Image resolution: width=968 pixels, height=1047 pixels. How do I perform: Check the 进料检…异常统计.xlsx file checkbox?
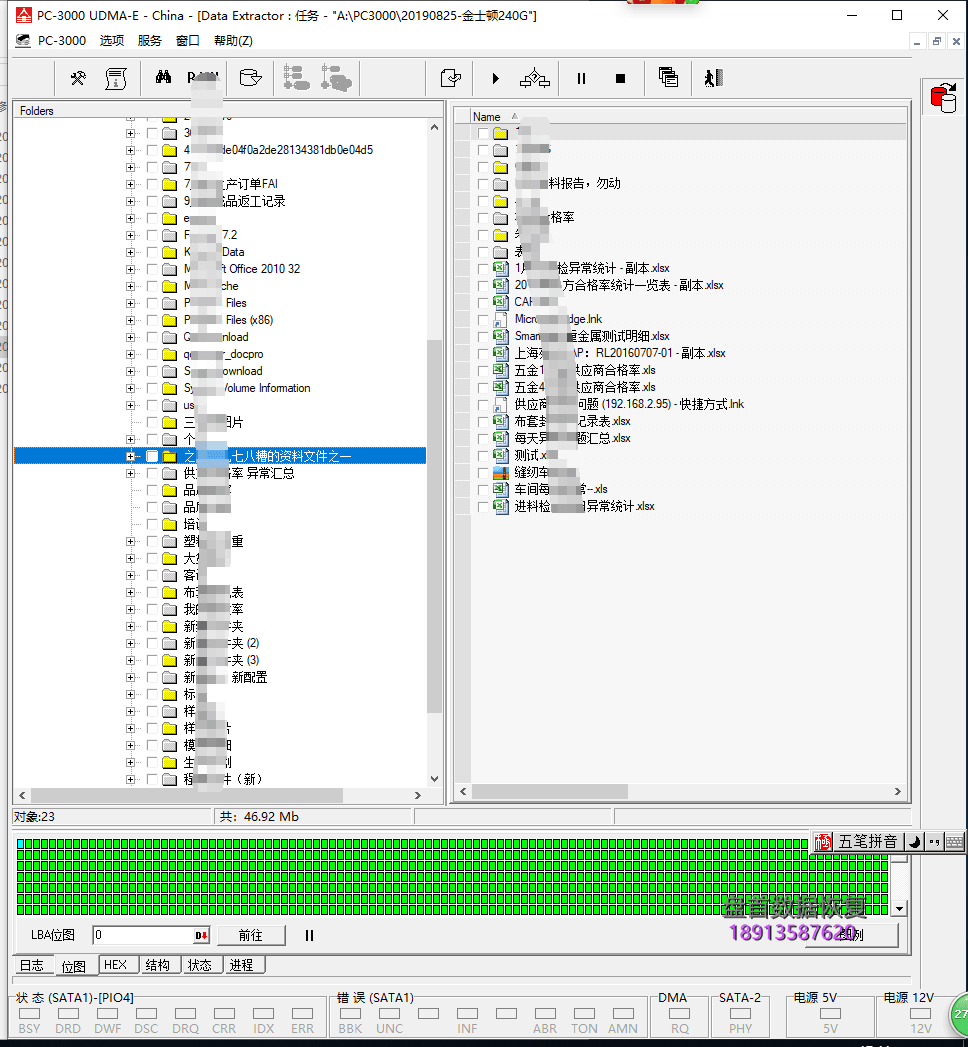pyautogui.click(x=483, y=506)
